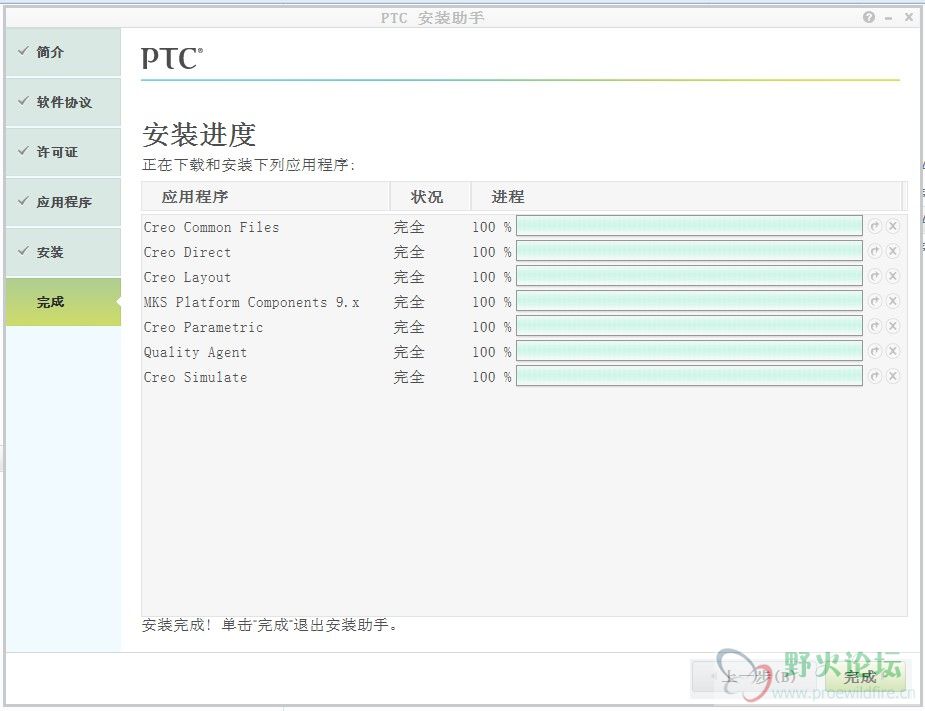
Task: Select the highlighted 完成 step in the sidebar
Action: (63, 302)
